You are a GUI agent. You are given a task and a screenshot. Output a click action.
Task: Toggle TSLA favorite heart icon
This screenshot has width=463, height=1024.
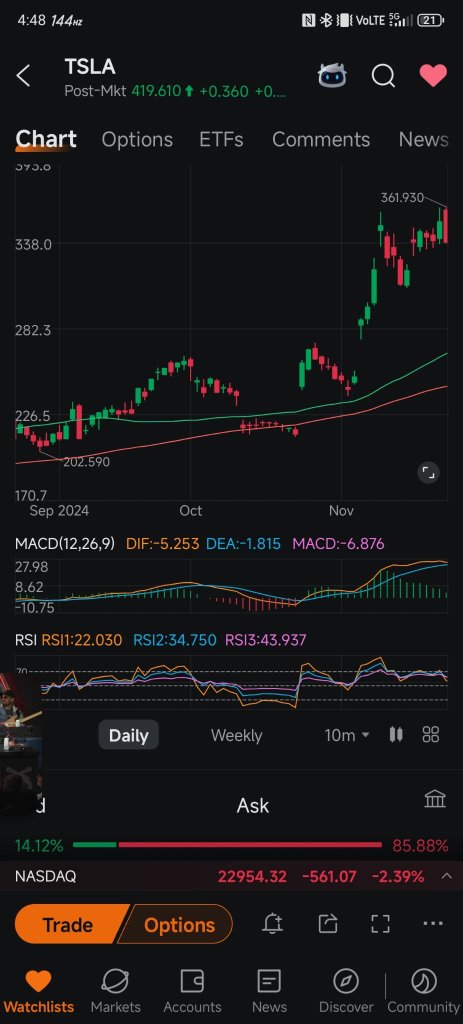433,76
